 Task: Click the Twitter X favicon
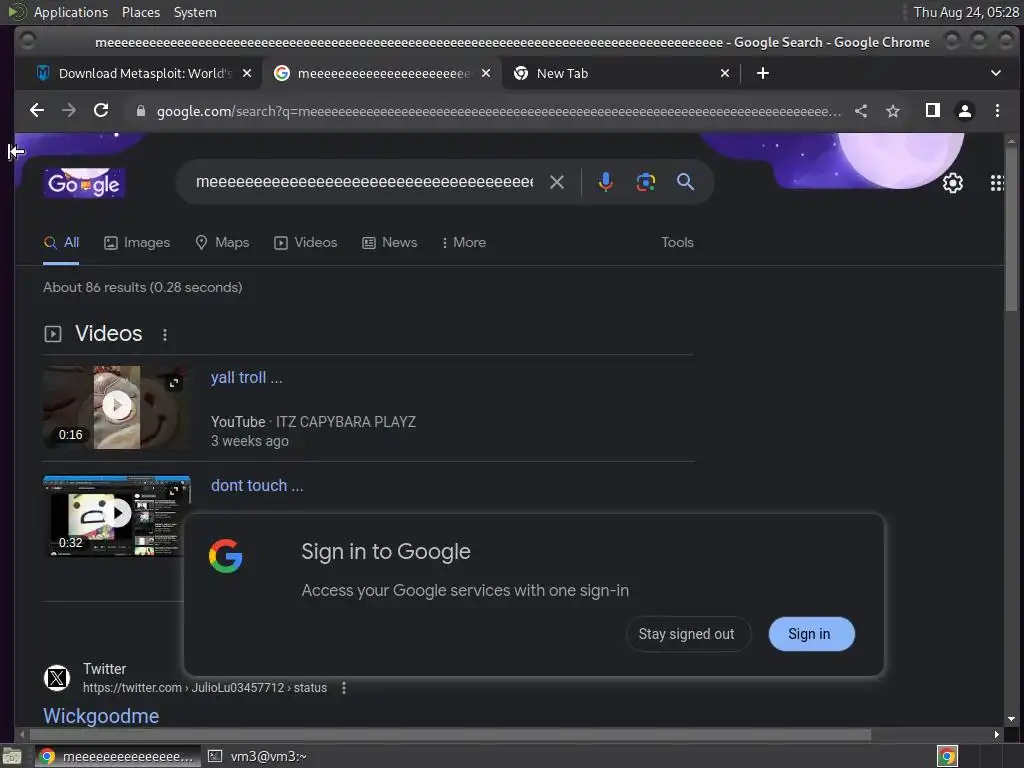57,678
